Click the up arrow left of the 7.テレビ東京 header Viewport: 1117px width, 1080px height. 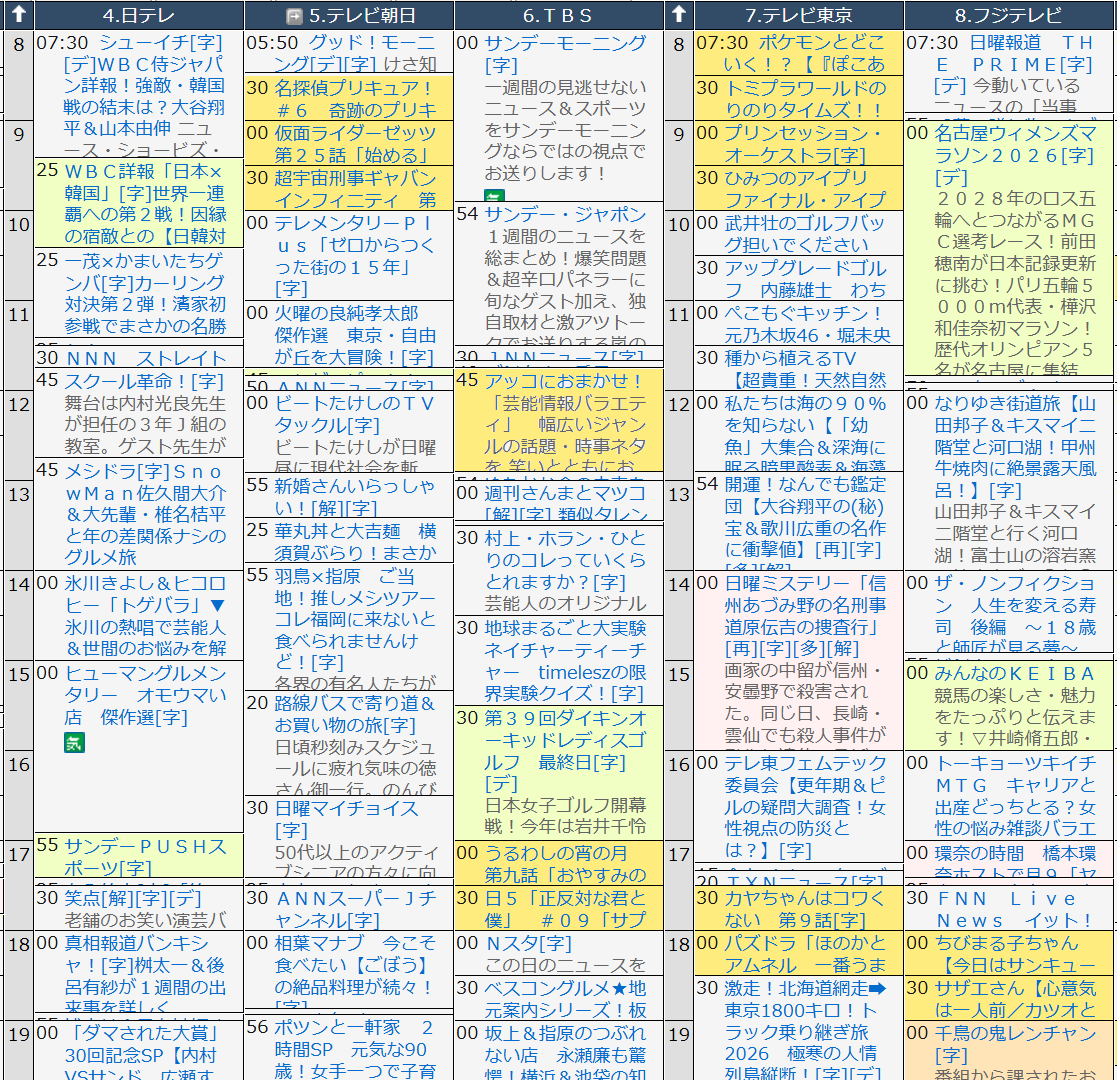[679, 15]
